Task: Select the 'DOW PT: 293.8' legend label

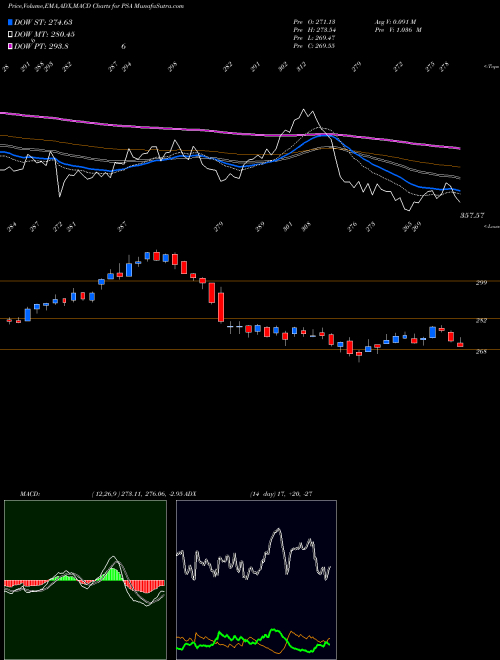Action: (41, 46)
